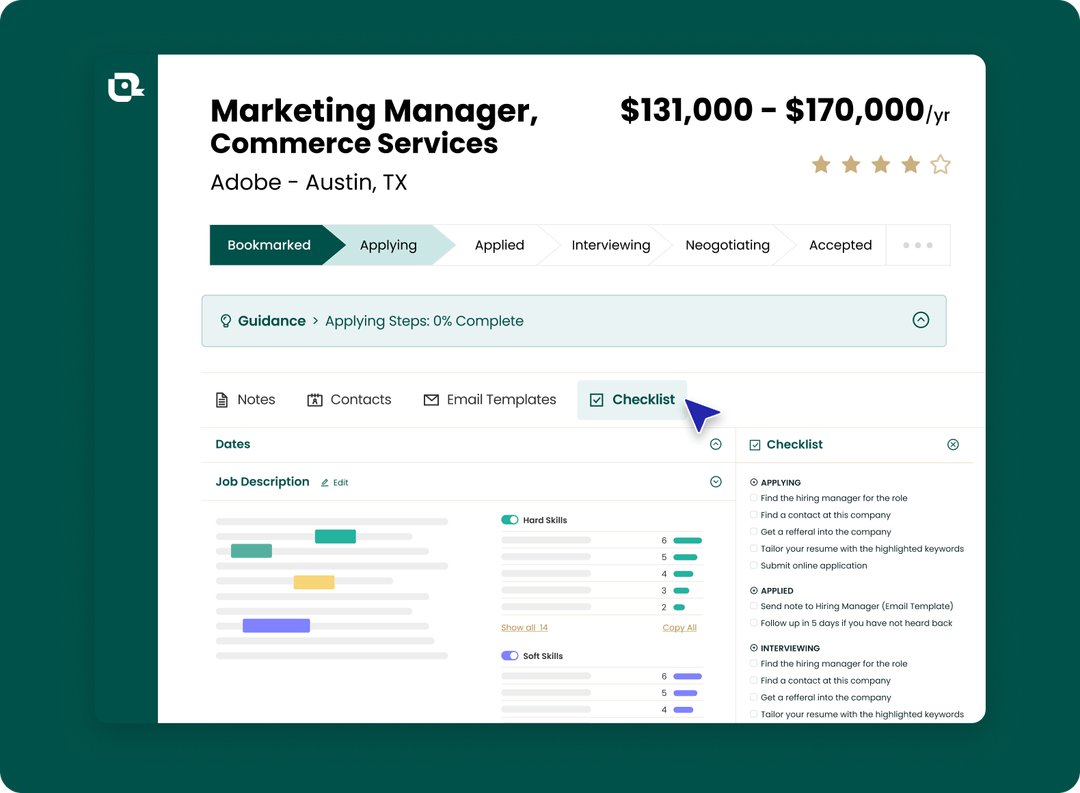Open Email Templates via the envelope icon
The width and height of the screenshot is (1080, 793).
coord(430,399)
